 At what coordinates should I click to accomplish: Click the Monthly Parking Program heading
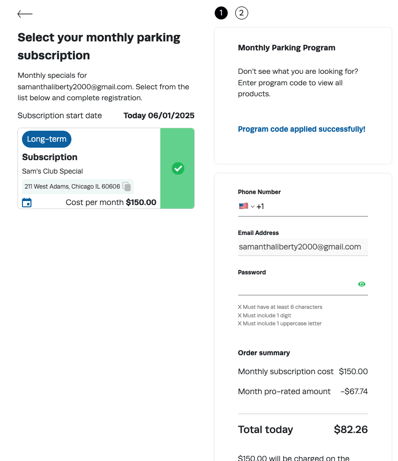286,48
